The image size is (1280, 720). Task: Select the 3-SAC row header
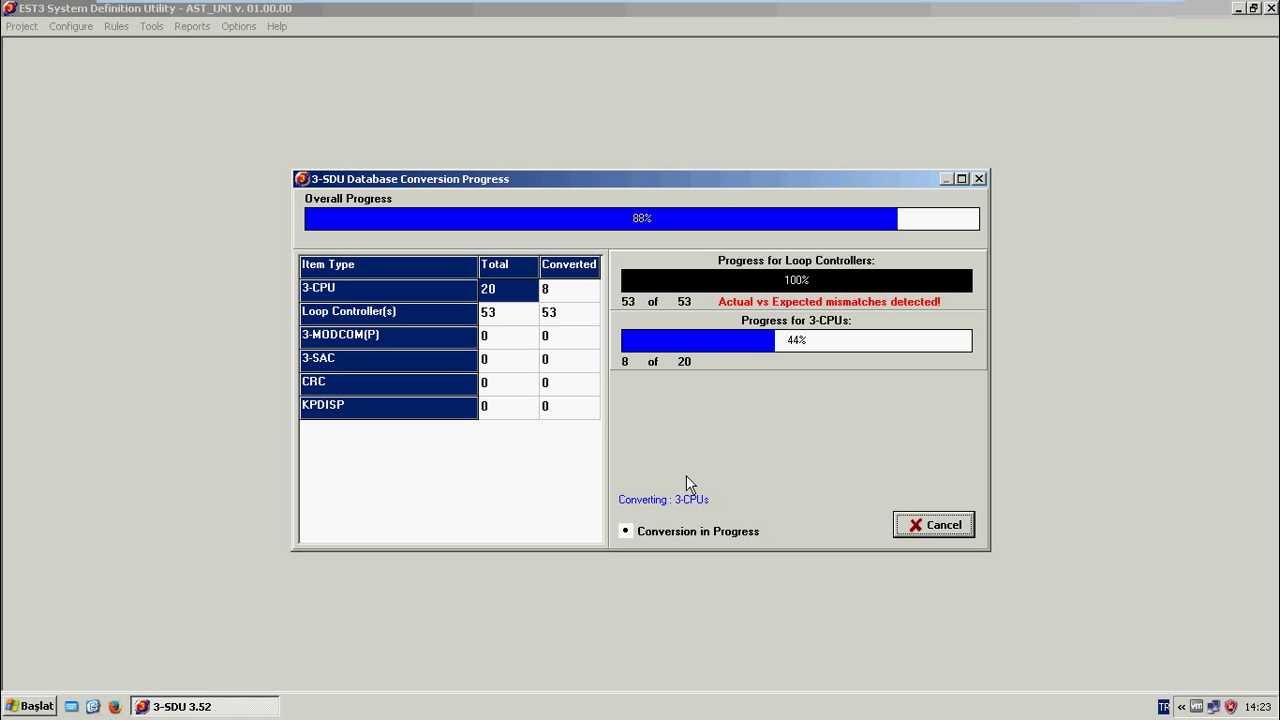point(389,360)
